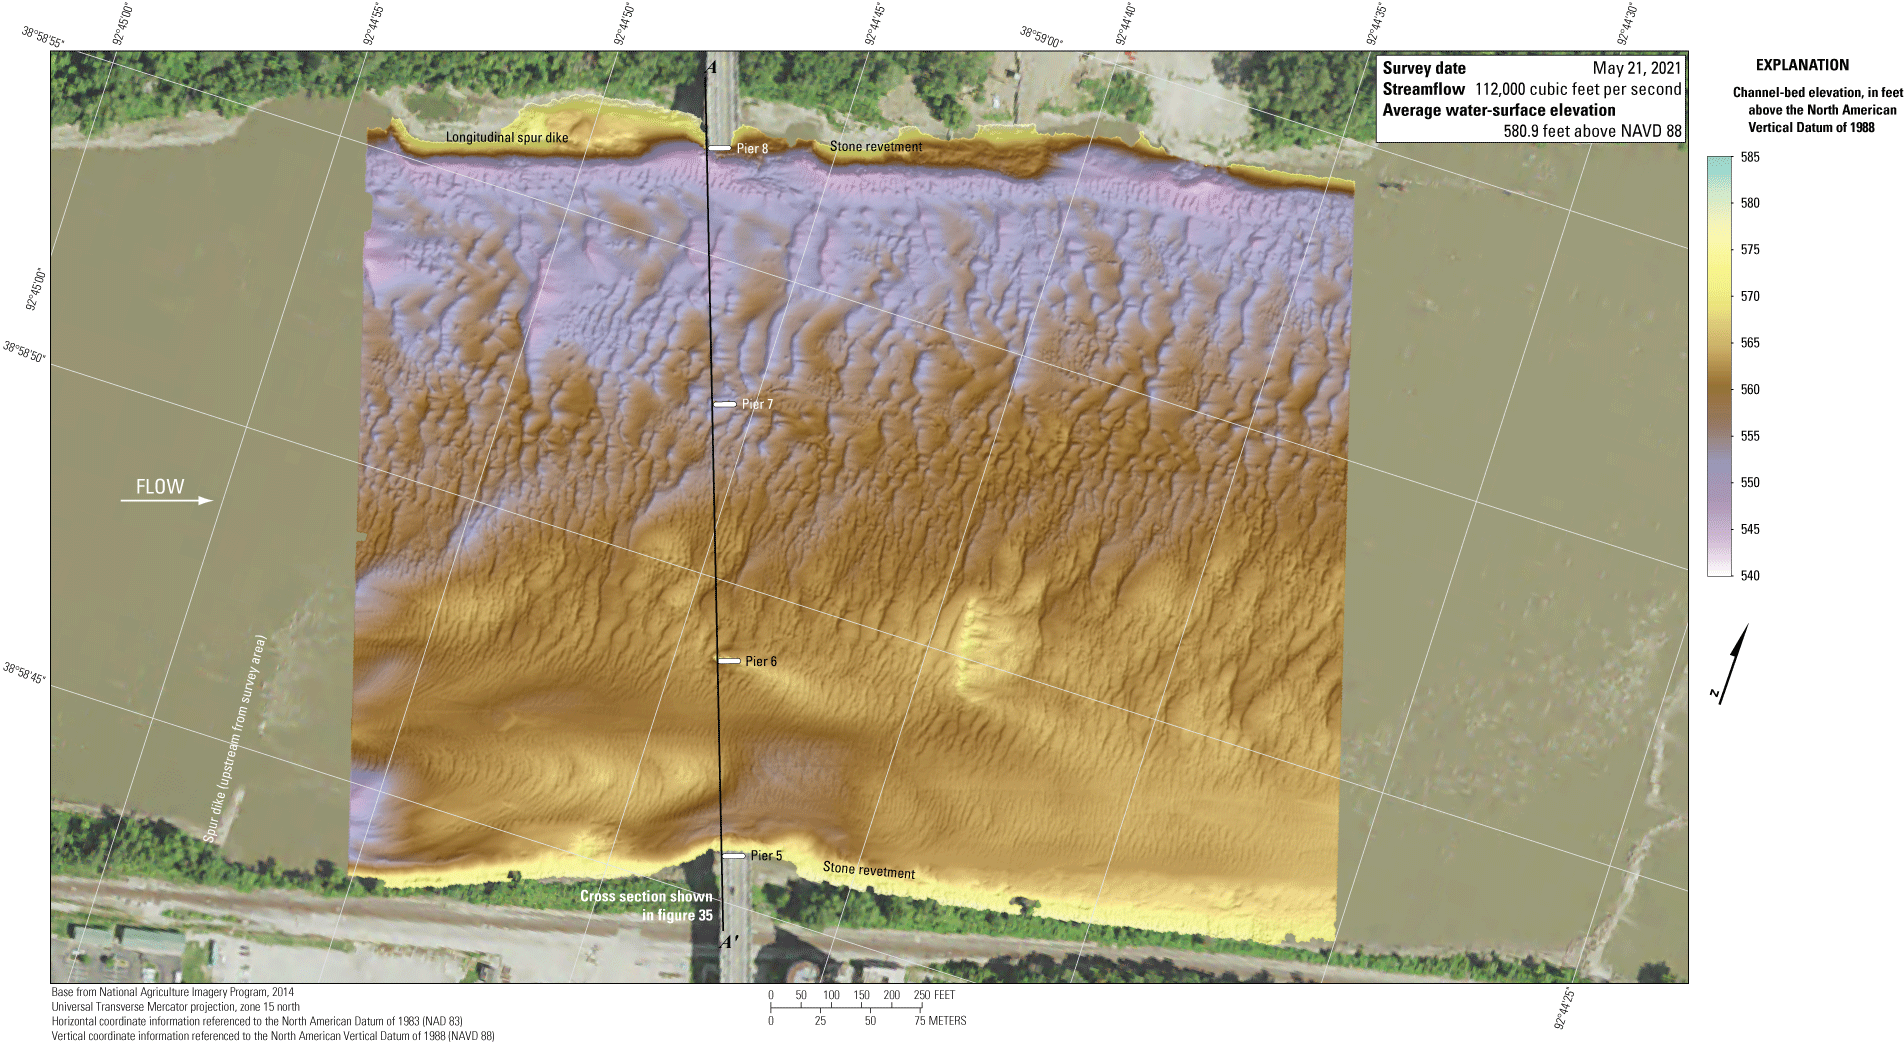Click the Streamflow label
Viewport: 1904px width, 1043px height.
pyautogui.click(x=1423, y=89)
